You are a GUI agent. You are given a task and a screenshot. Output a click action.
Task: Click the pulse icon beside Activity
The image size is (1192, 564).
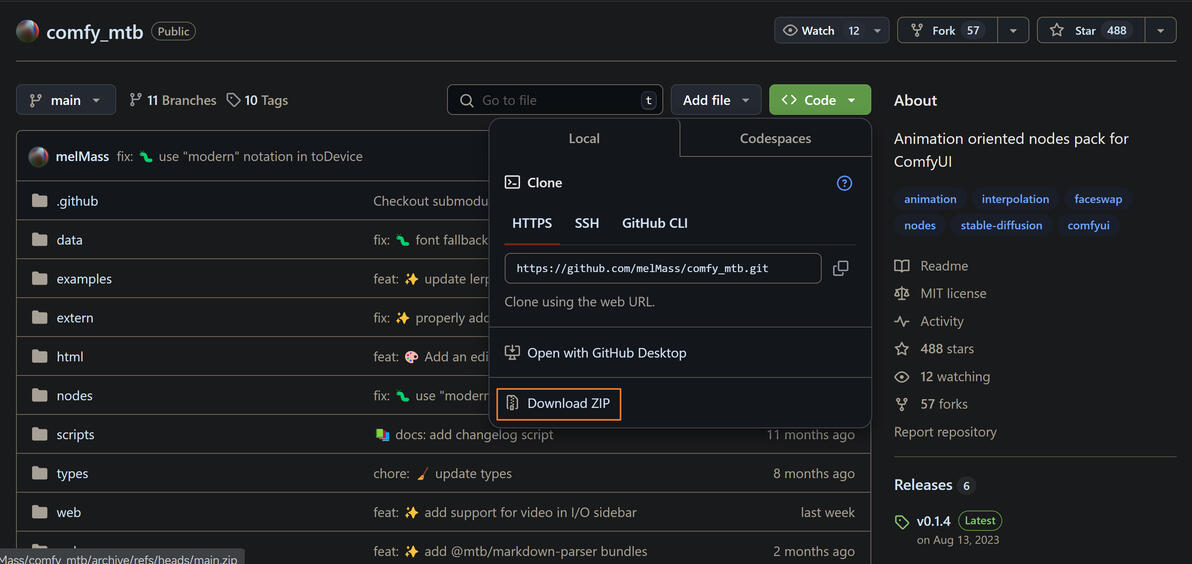tap(902, 322)
